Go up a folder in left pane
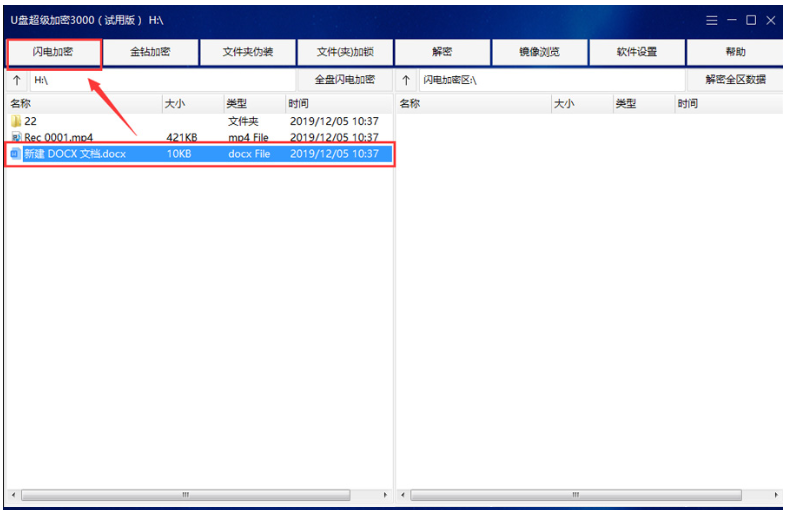Viewport: 805px width, 510px height. click(x=17, y=80)
